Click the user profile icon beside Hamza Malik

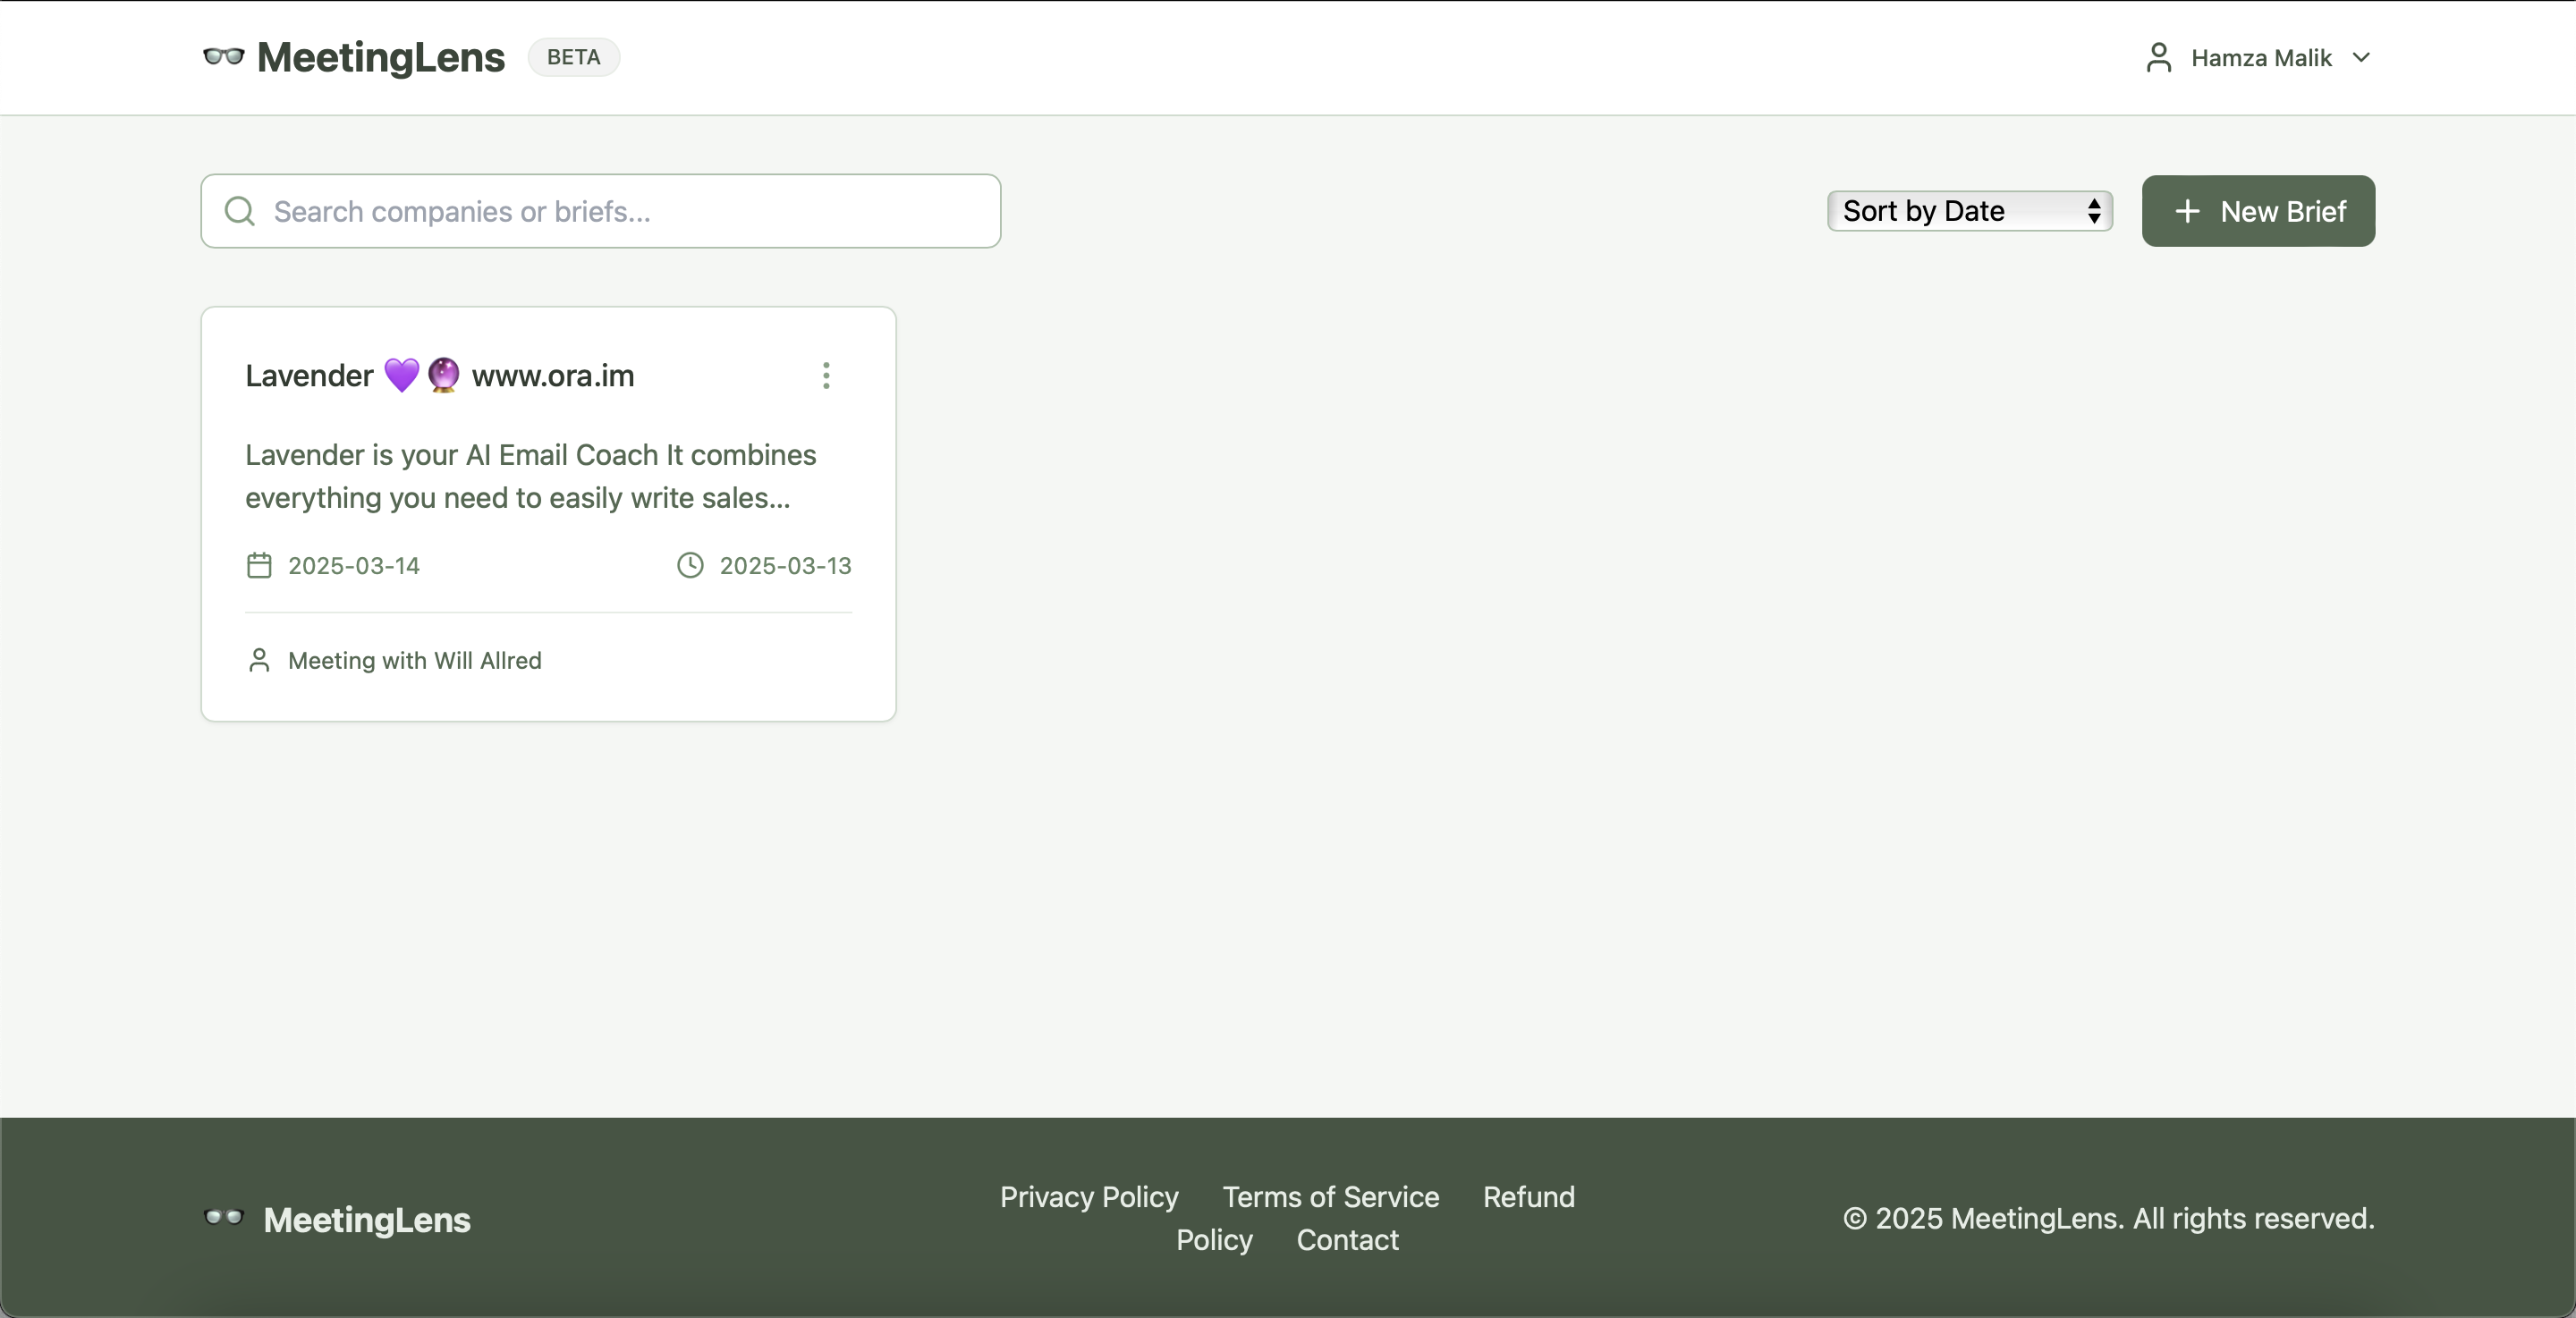point(2158,58)
